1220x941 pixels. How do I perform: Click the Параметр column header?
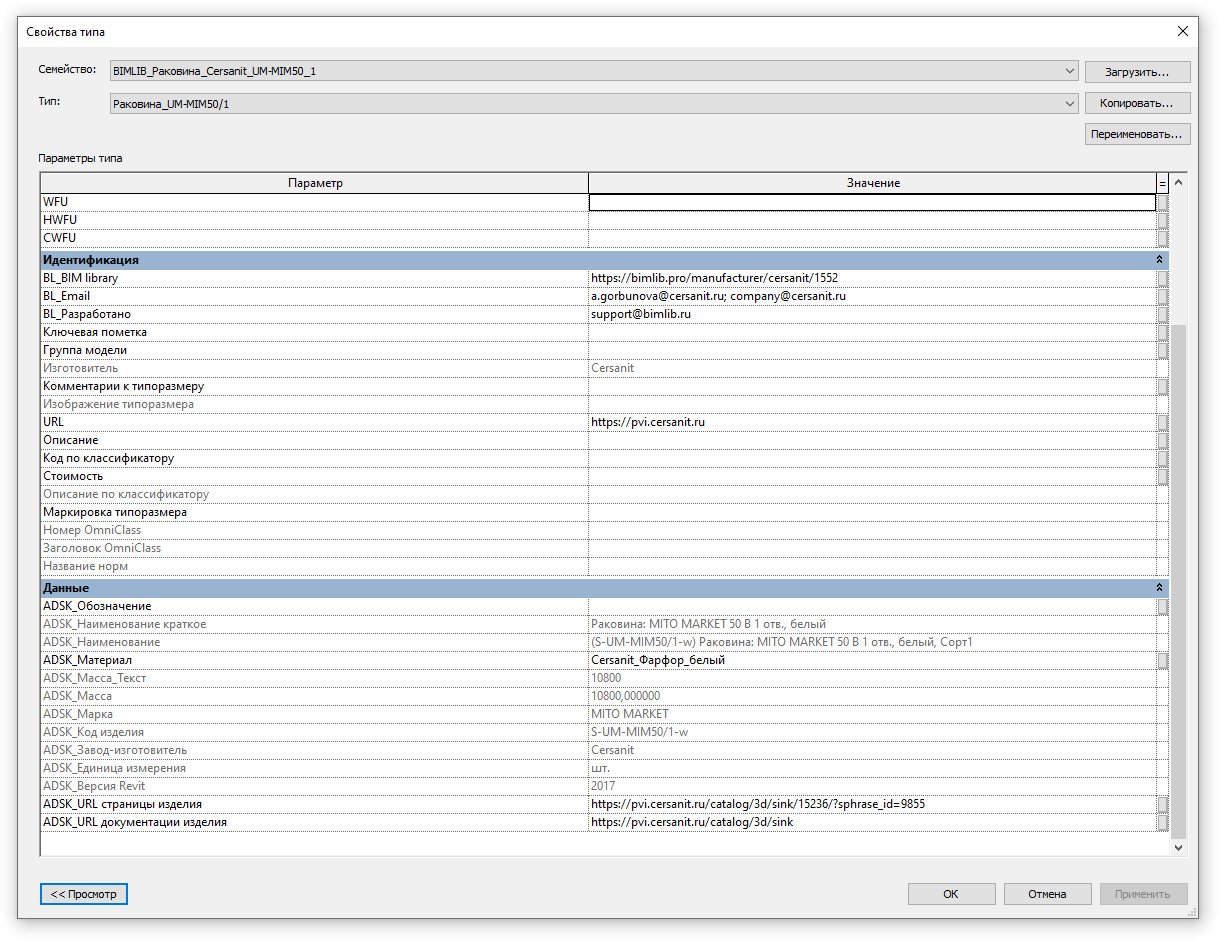coord(315,183)
